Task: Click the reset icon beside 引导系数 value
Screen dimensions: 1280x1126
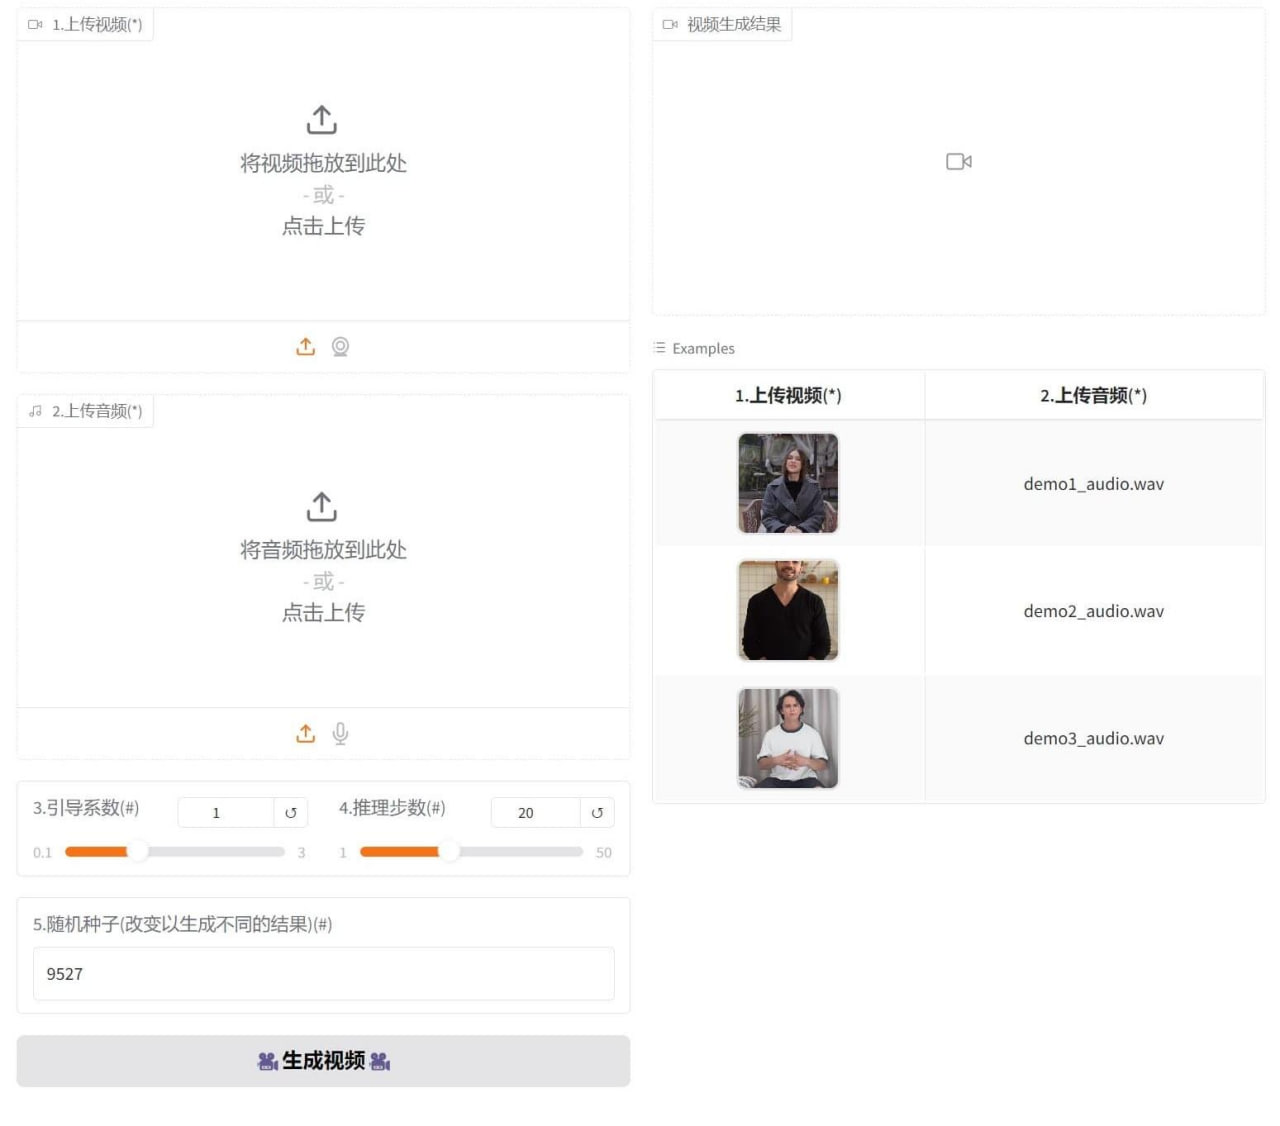Action: (290, 812)
